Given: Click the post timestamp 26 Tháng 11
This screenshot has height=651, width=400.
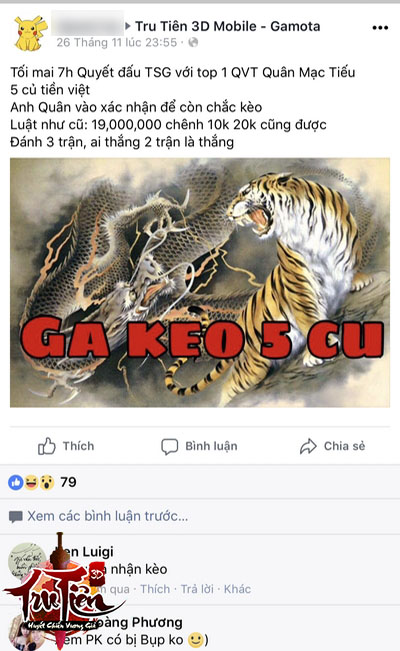Looking at the screenshot, I should pos(117,42).
